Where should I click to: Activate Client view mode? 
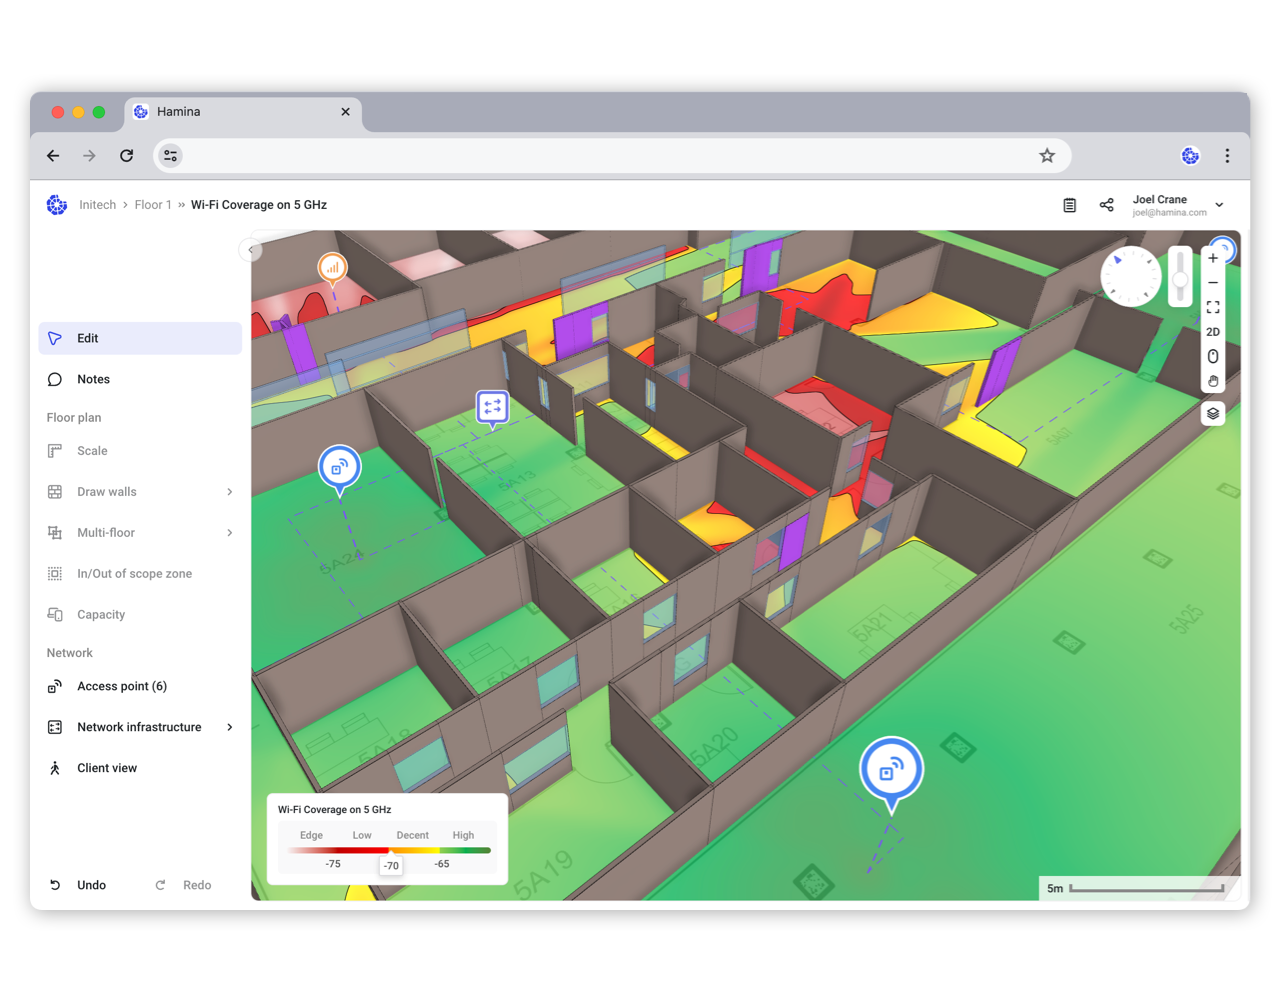click(x=105, y=767)
